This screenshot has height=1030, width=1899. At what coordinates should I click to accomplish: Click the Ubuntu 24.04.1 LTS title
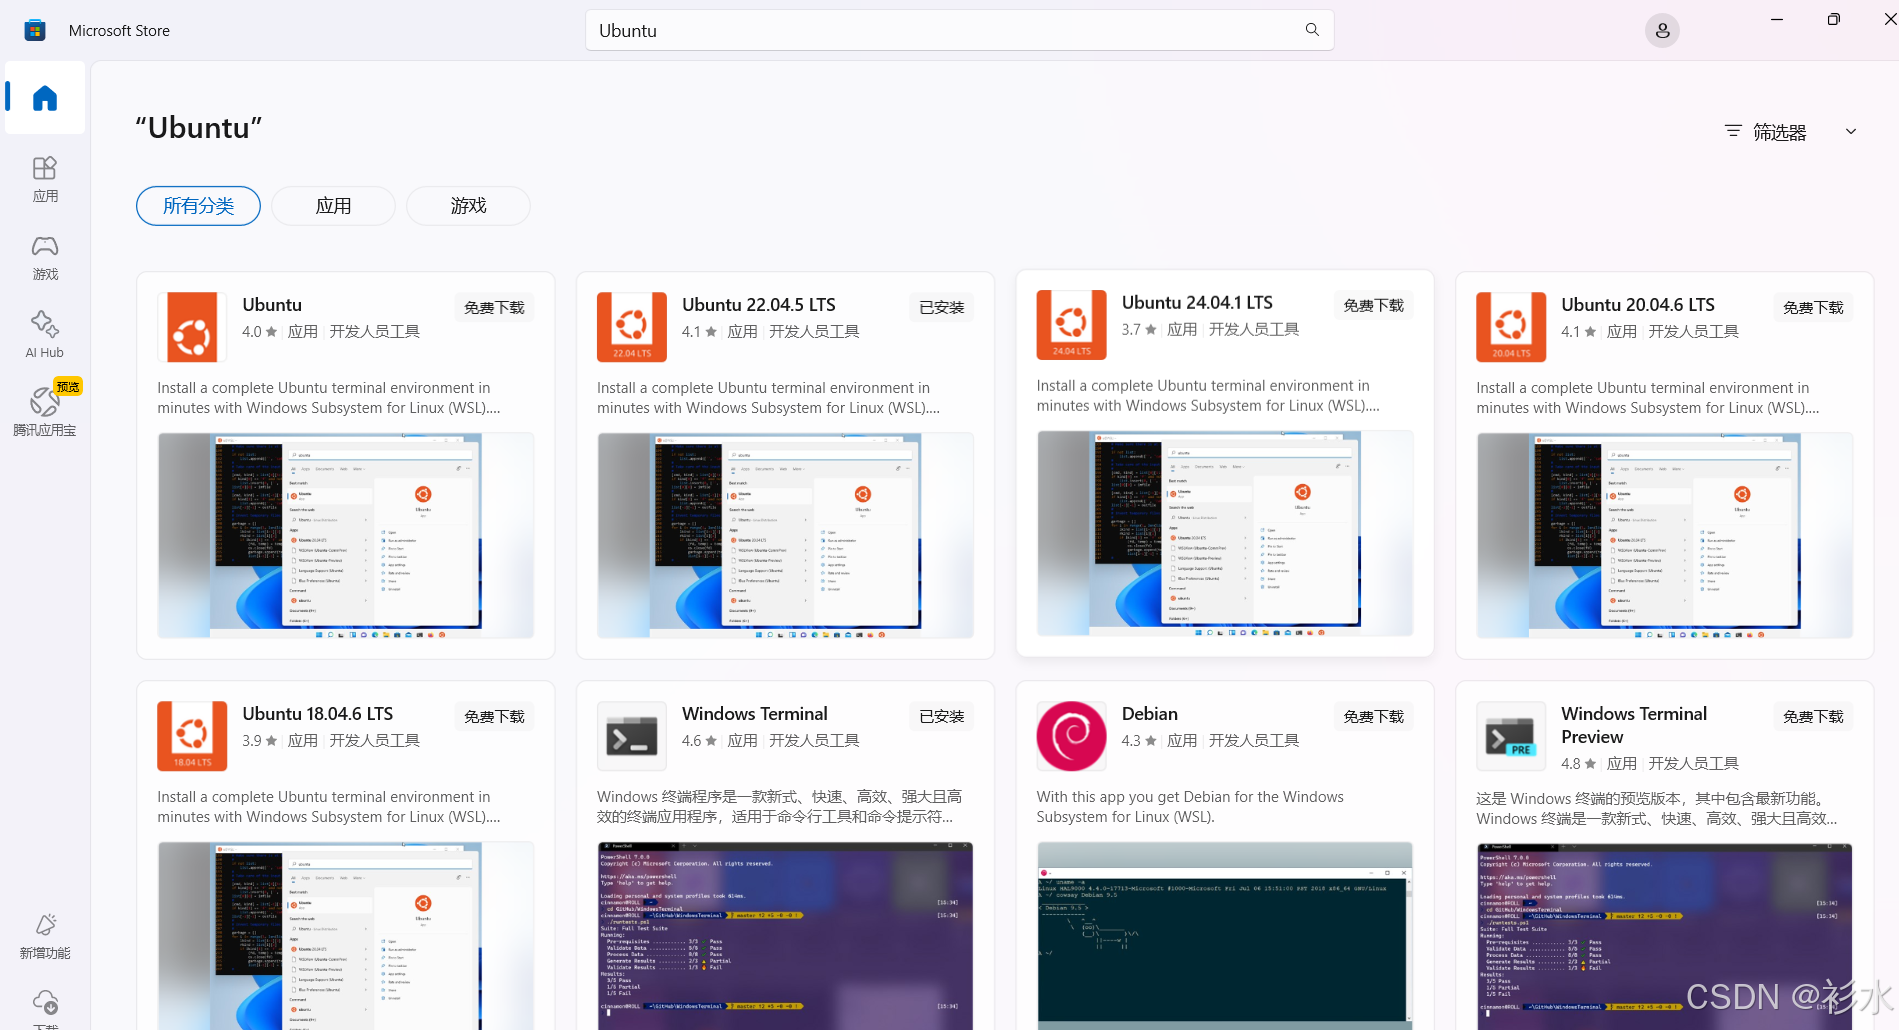(1197, 303)
